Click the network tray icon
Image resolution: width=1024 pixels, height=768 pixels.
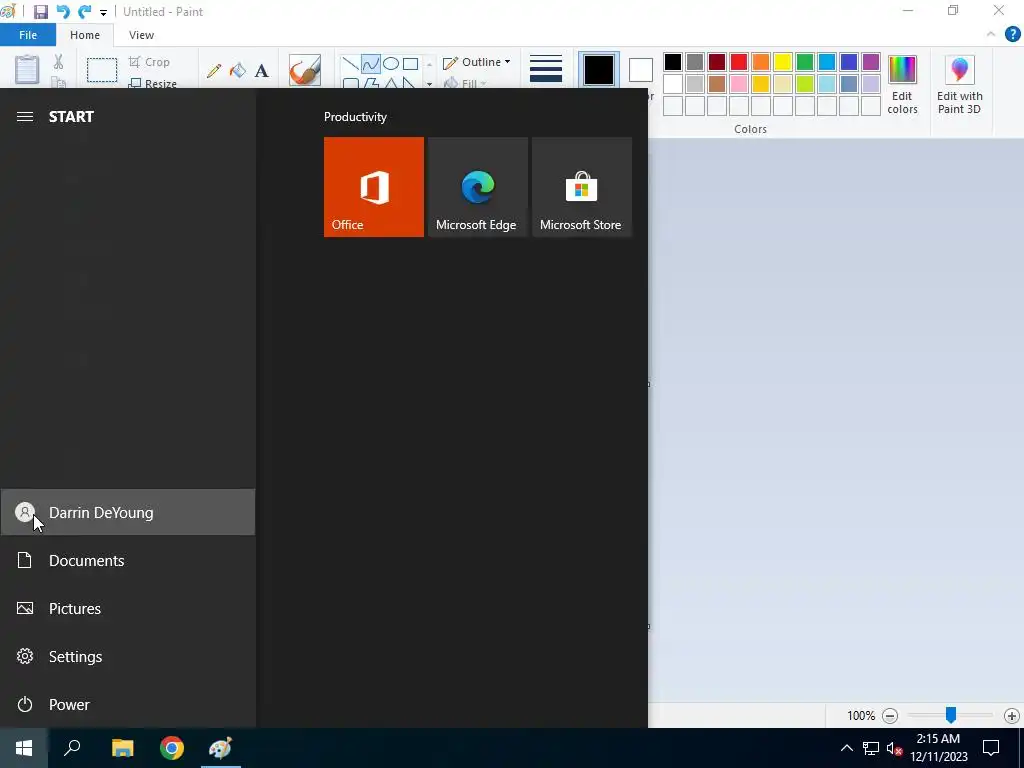(871, 748)
